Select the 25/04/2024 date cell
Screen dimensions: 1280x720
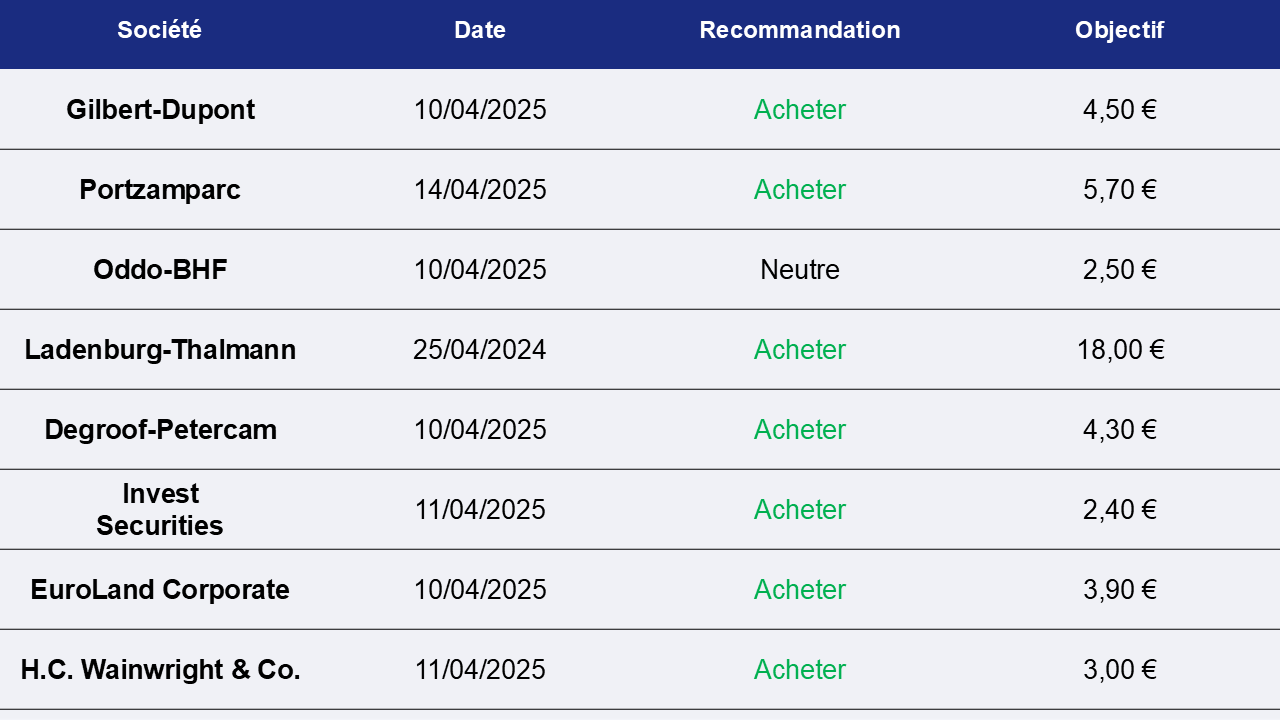480,350
